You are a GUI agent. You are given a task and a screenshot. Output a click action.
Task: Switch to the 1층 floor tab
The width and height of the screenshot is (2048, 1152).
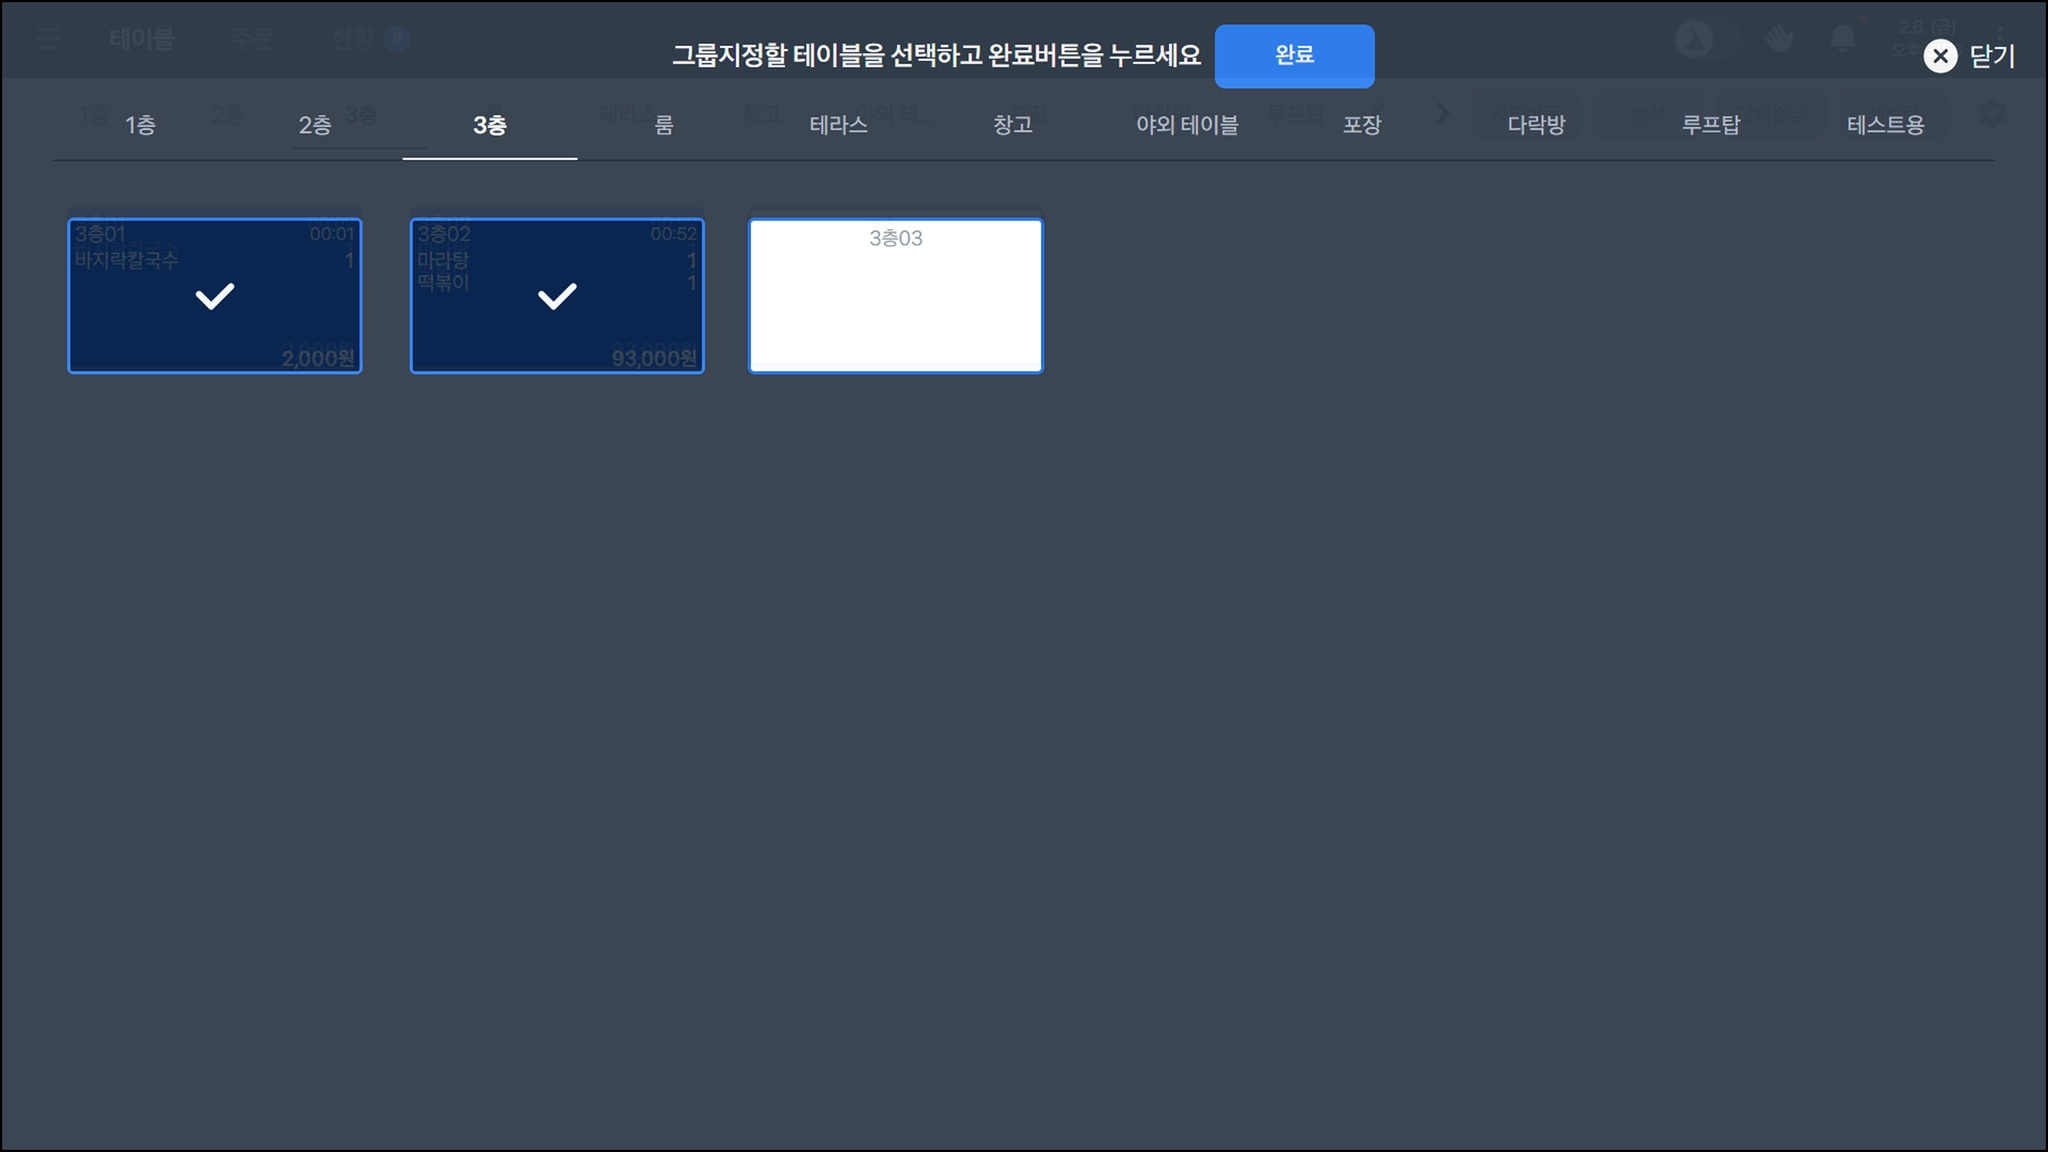click(140, 125)
